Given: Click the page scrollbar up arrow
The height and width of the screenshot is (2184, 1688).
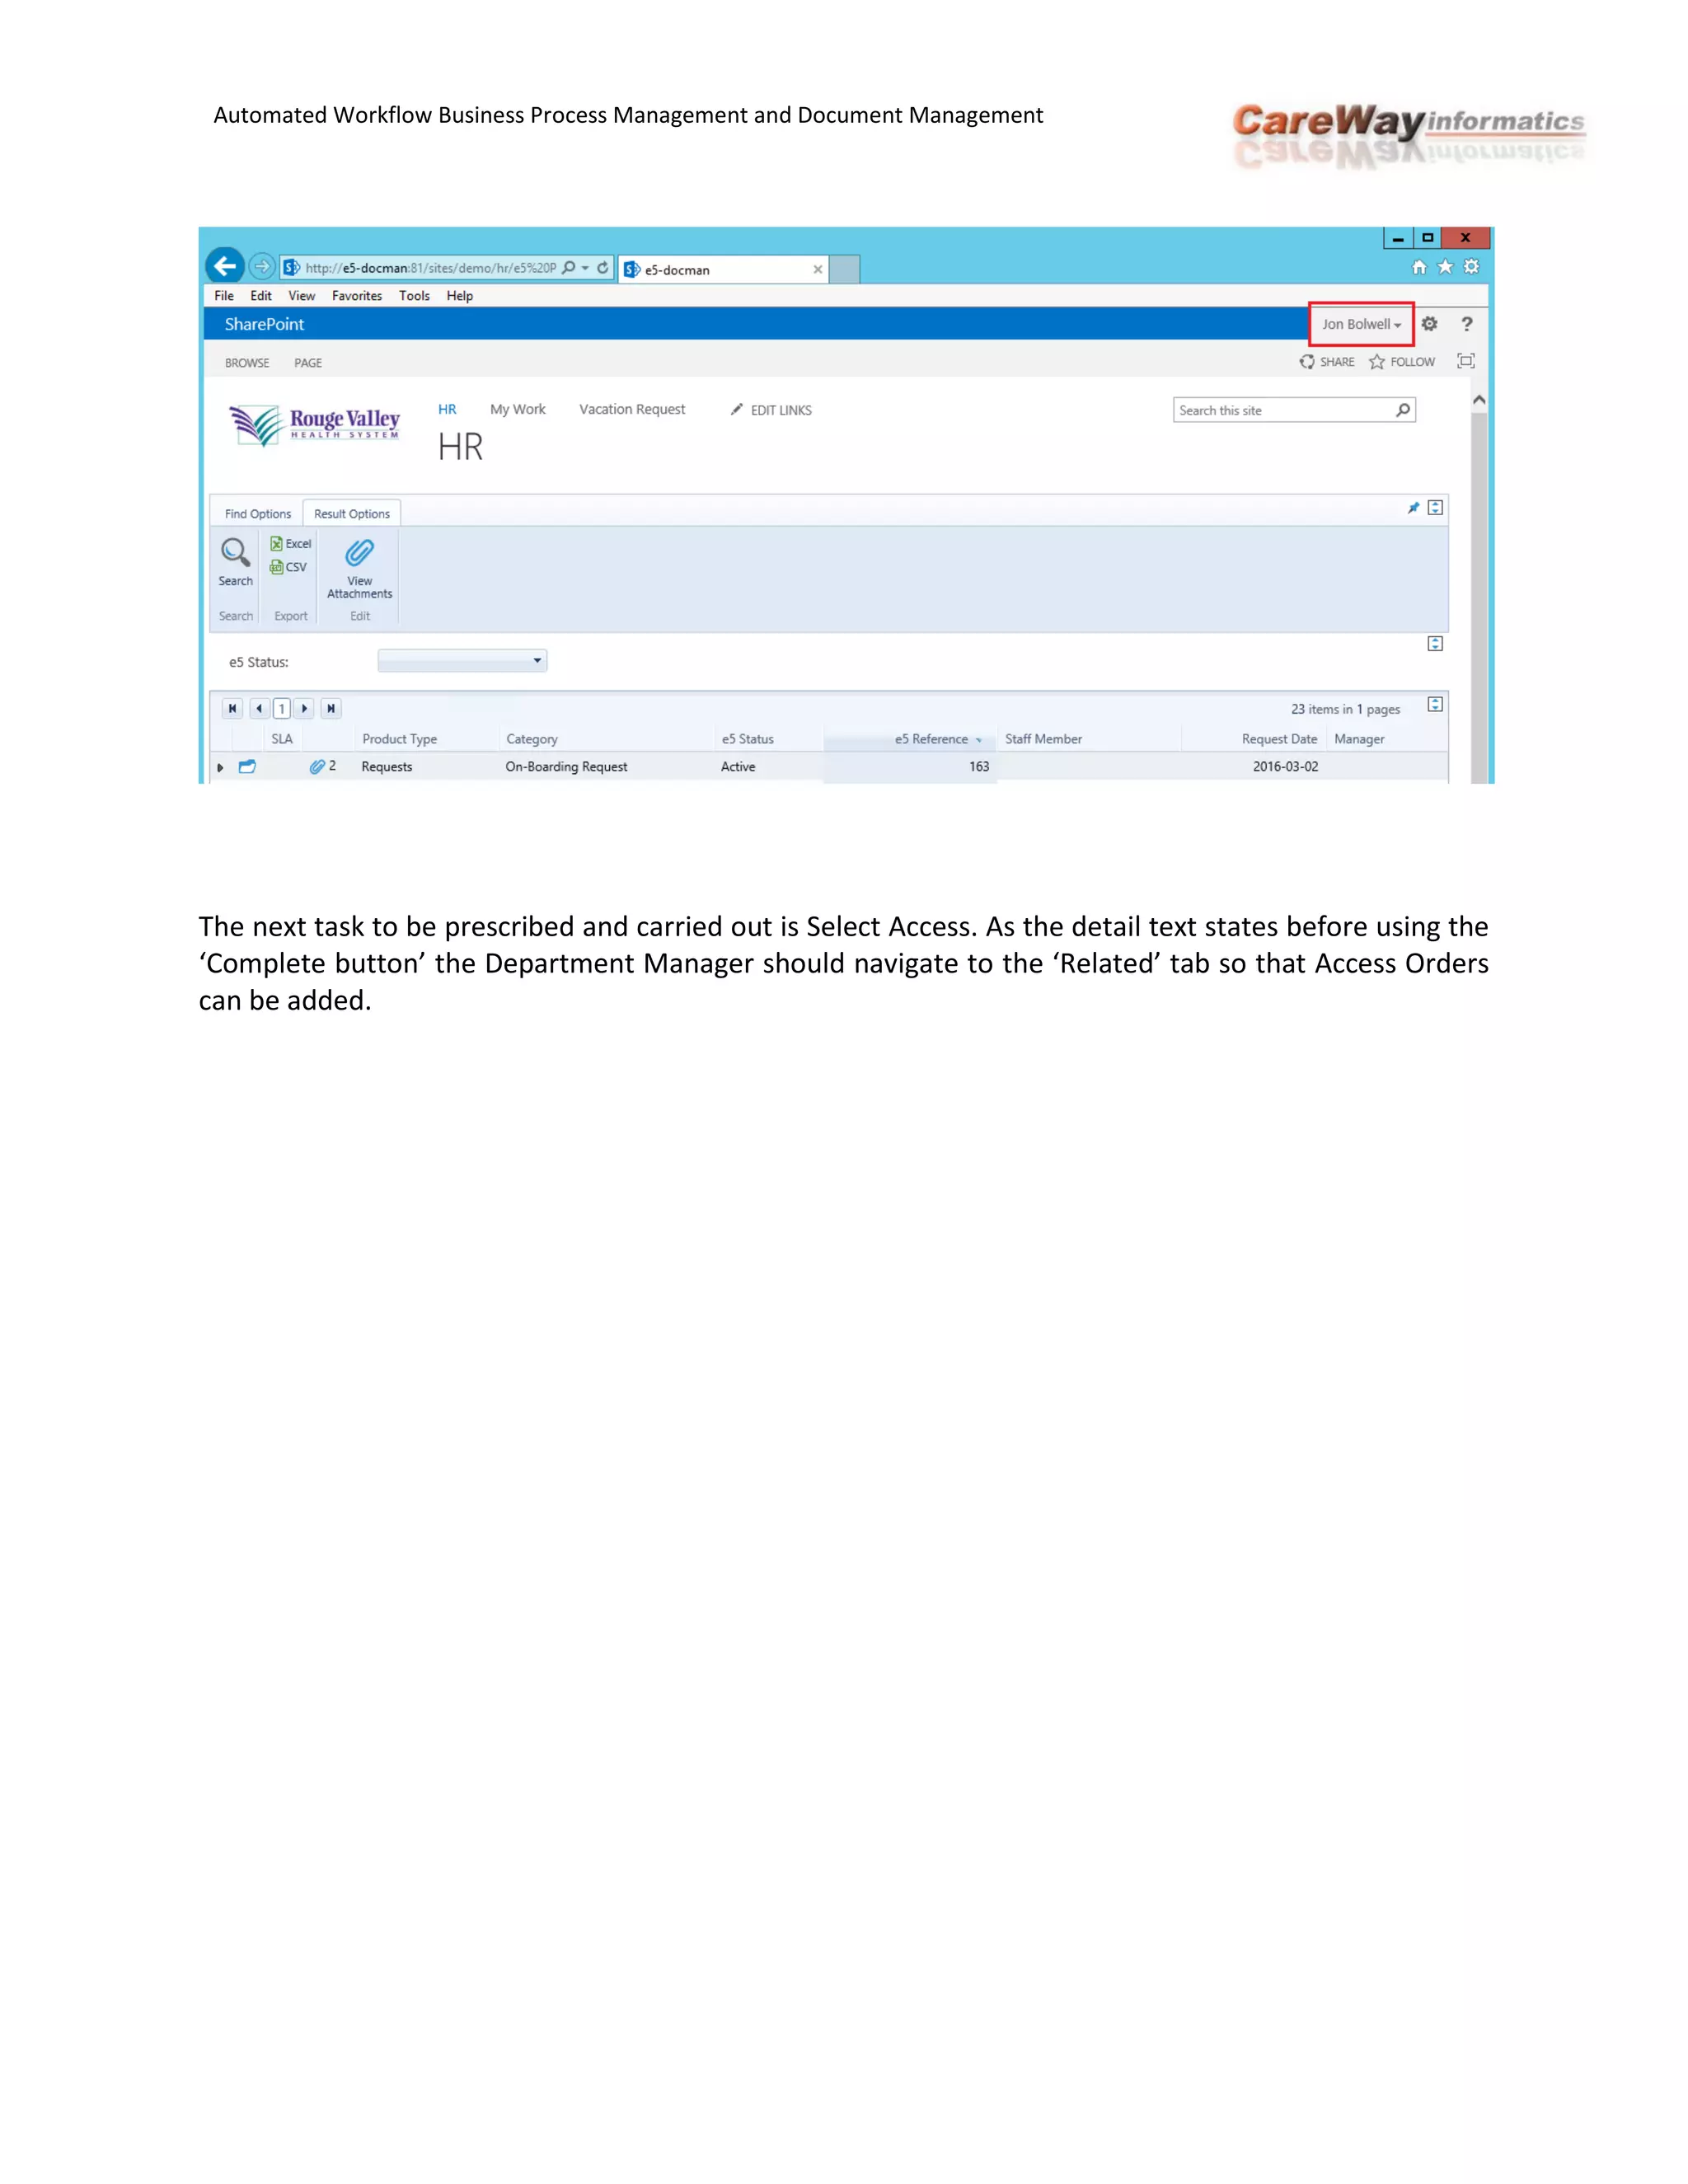Looking at the screenshot, I should point(1479,399).
